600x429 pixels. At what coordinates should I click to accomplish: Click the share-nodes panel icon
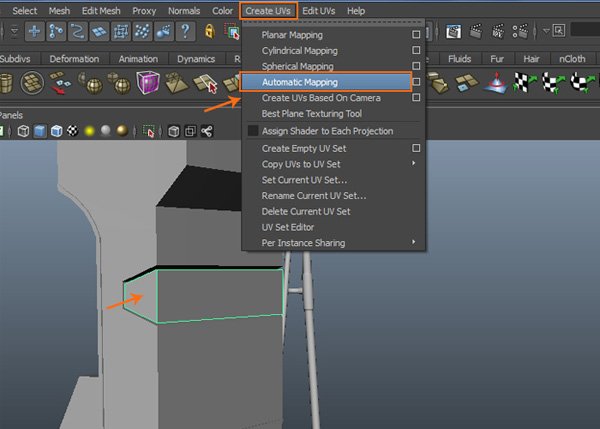click(207, 131)
